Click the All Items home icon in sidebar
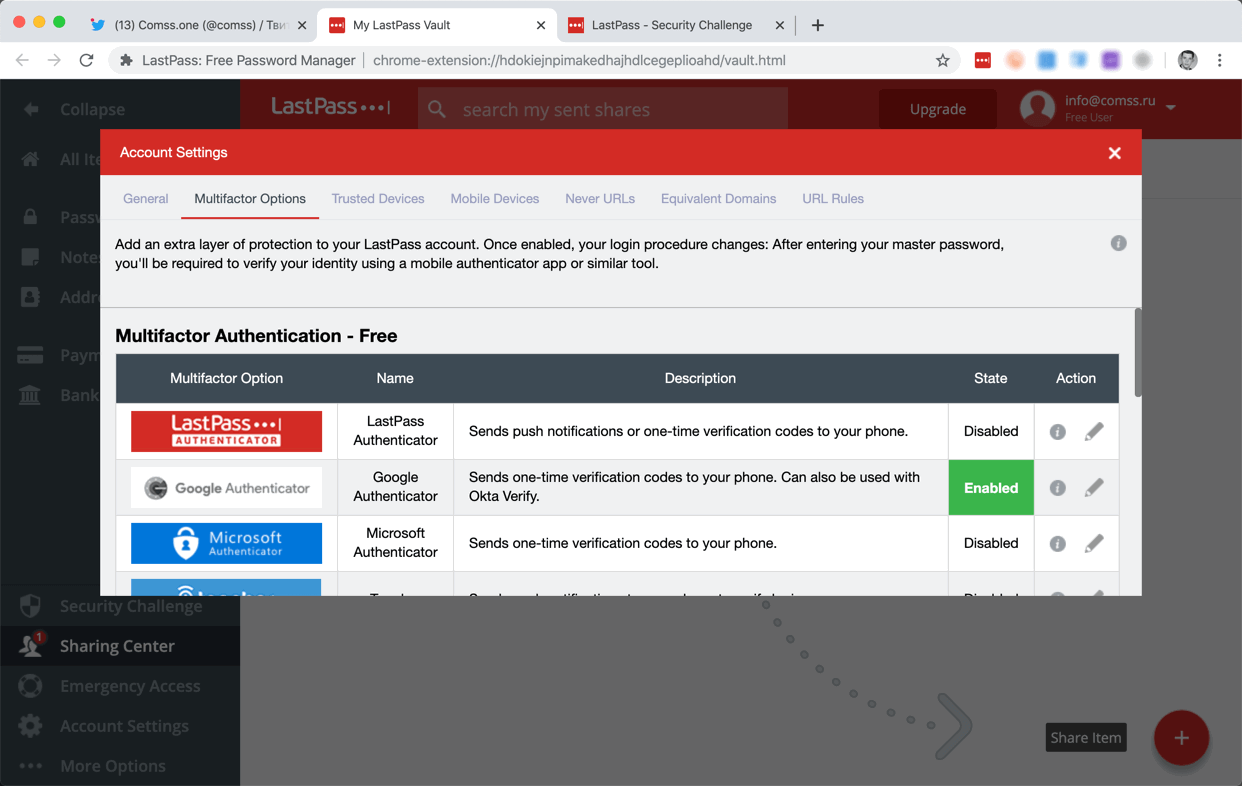The height and width of the screenshot is (786, 1242). click(x=30, y=159)
